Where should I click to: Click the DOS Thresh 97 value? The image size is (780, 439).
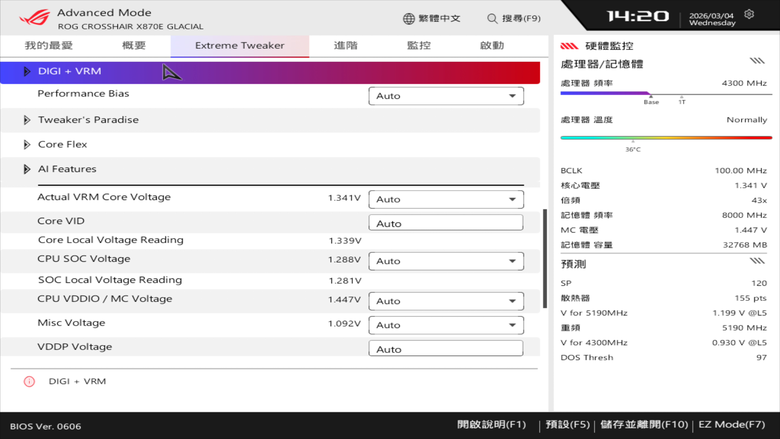[x=664, y=357]
